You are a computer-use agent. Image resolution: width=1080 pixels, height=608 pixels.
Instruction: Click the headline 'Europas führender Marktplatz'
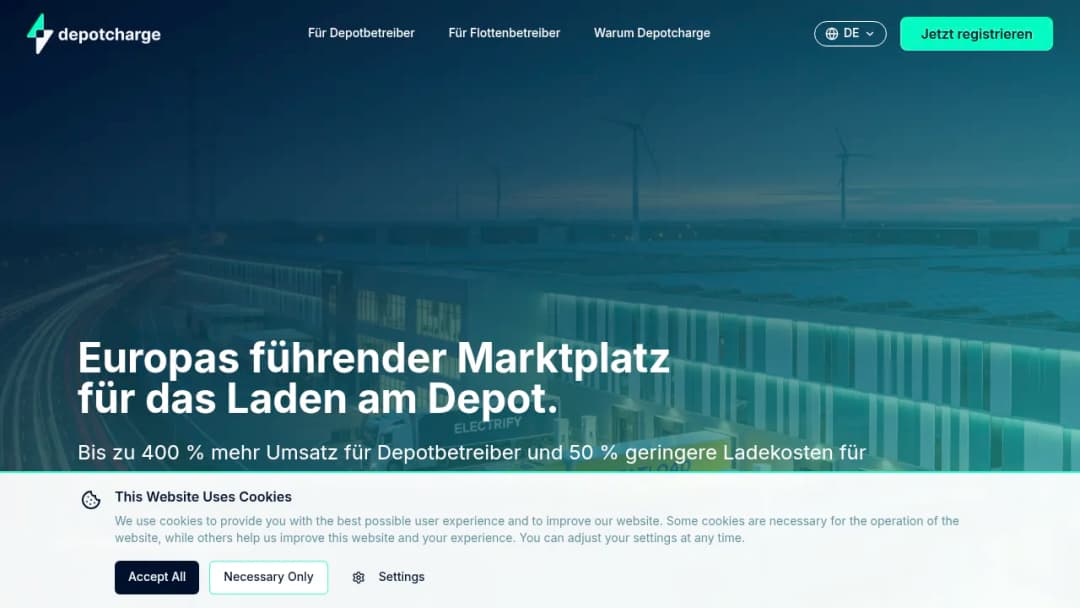(x=373, y=357)
